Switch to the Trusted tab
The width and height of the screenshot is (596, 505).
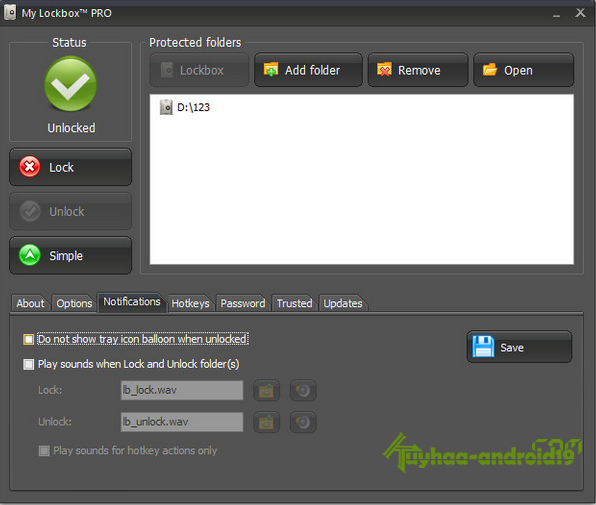coord(294,303)
